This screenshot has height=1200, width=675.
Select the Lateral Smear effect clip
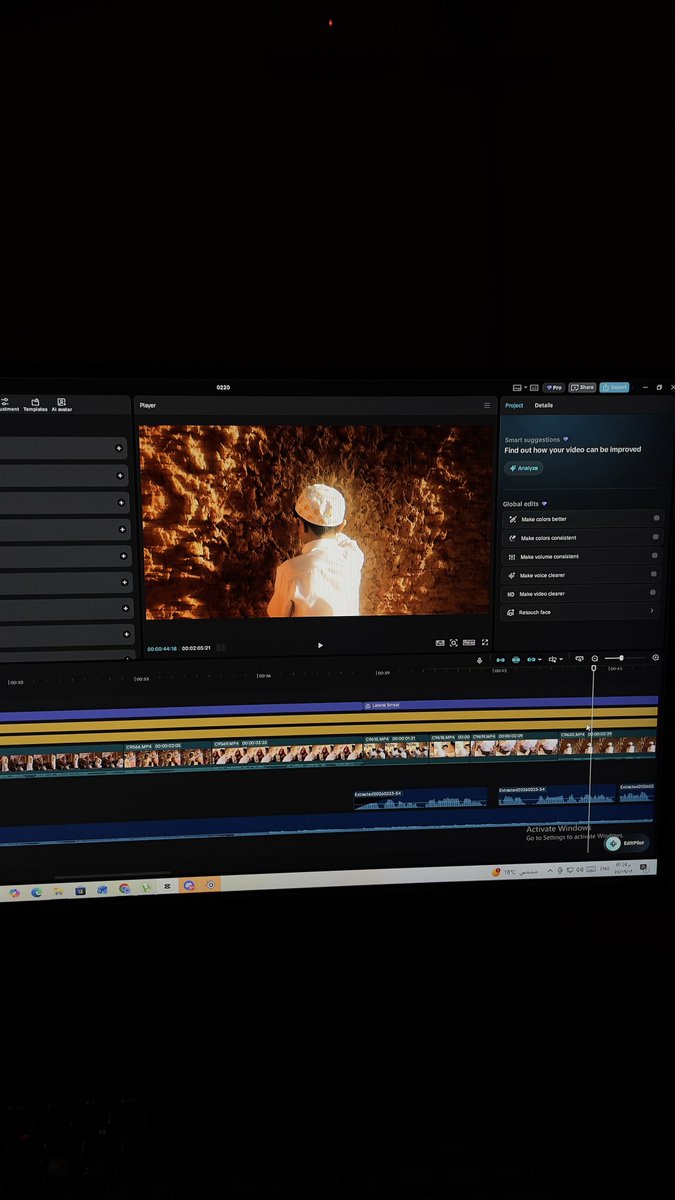(510, 704)
